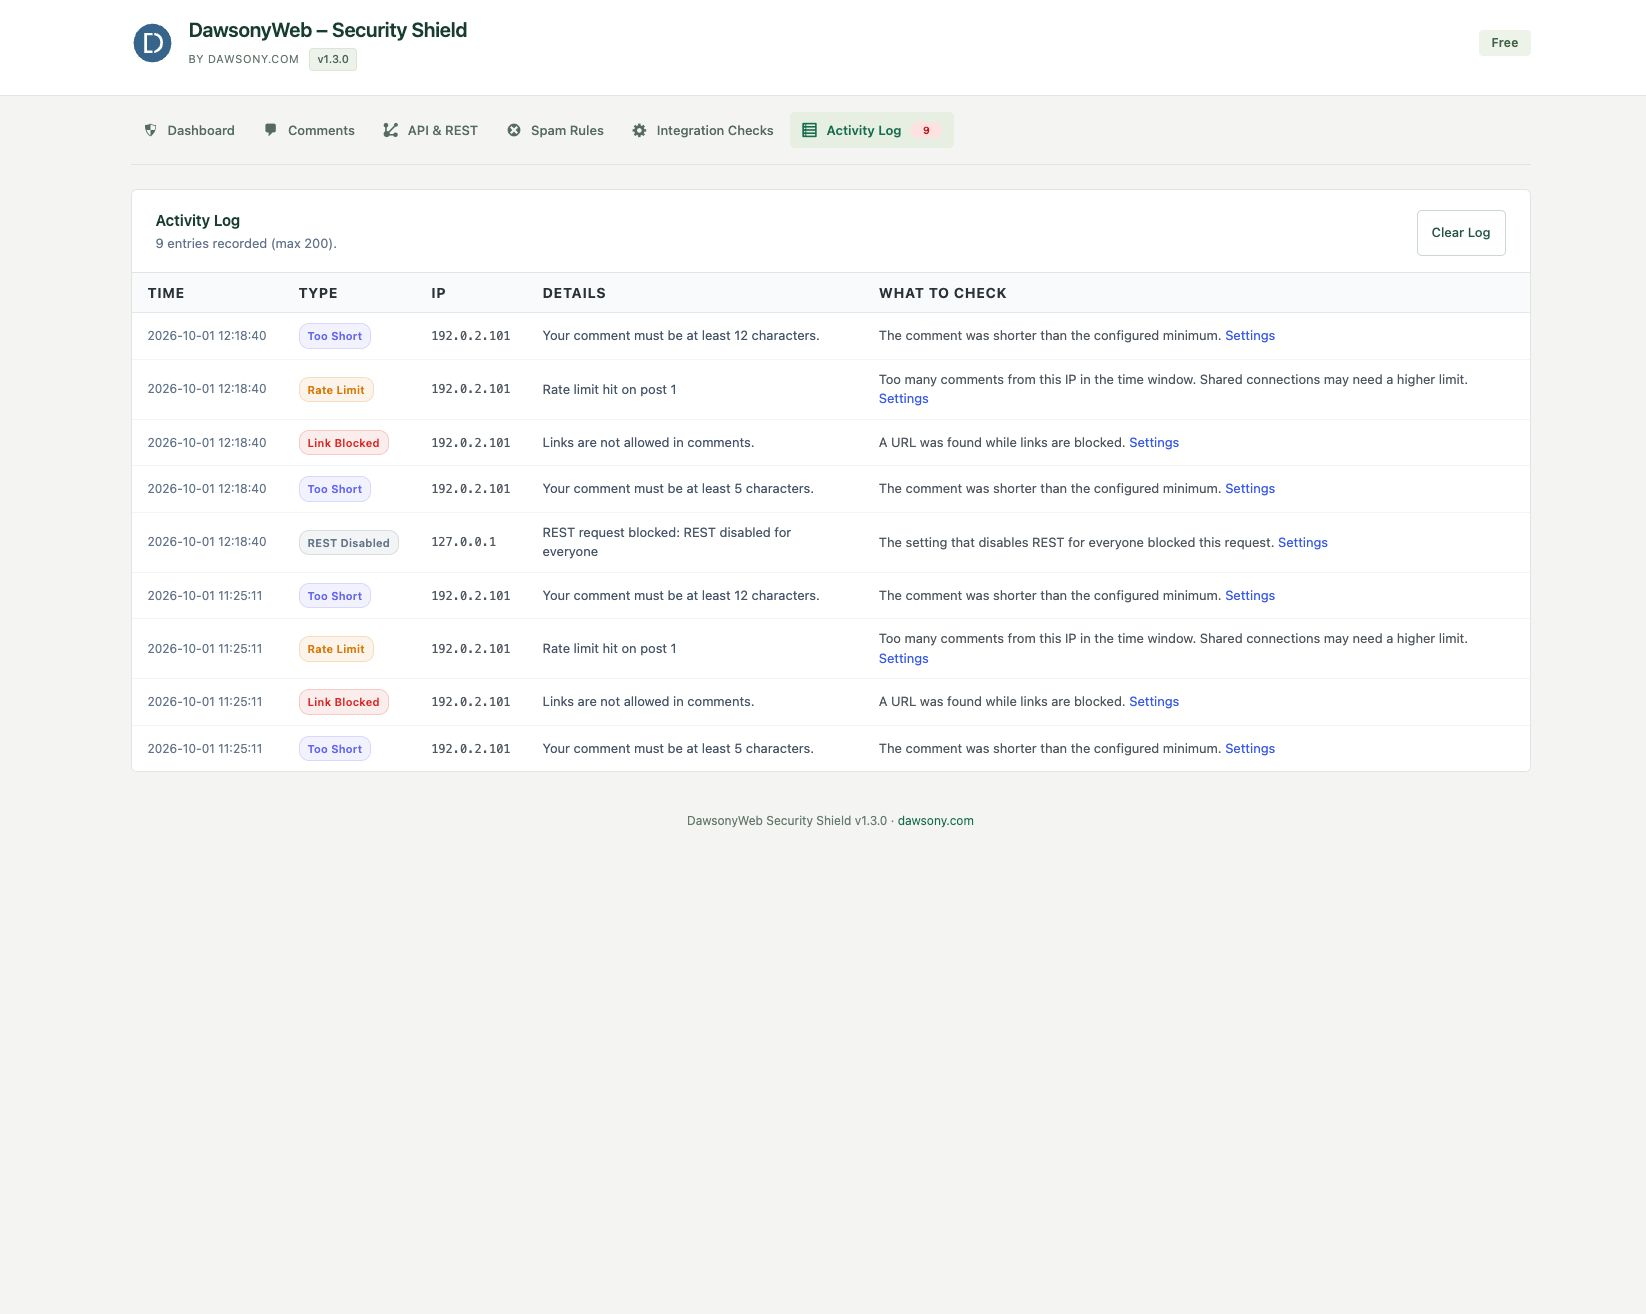Visit the dawsony.com footer link

(935, 821)
